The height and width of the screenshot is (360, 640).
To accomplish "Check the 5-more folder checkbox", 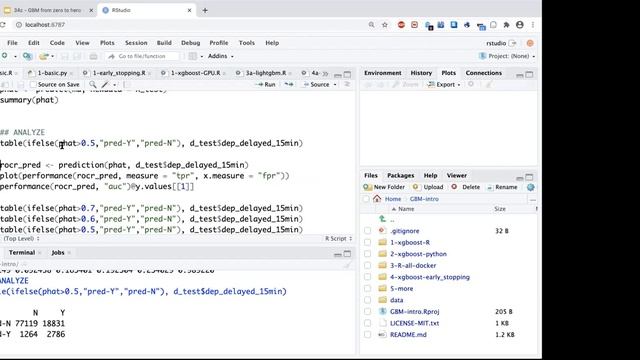I will [x=367, y=289].
